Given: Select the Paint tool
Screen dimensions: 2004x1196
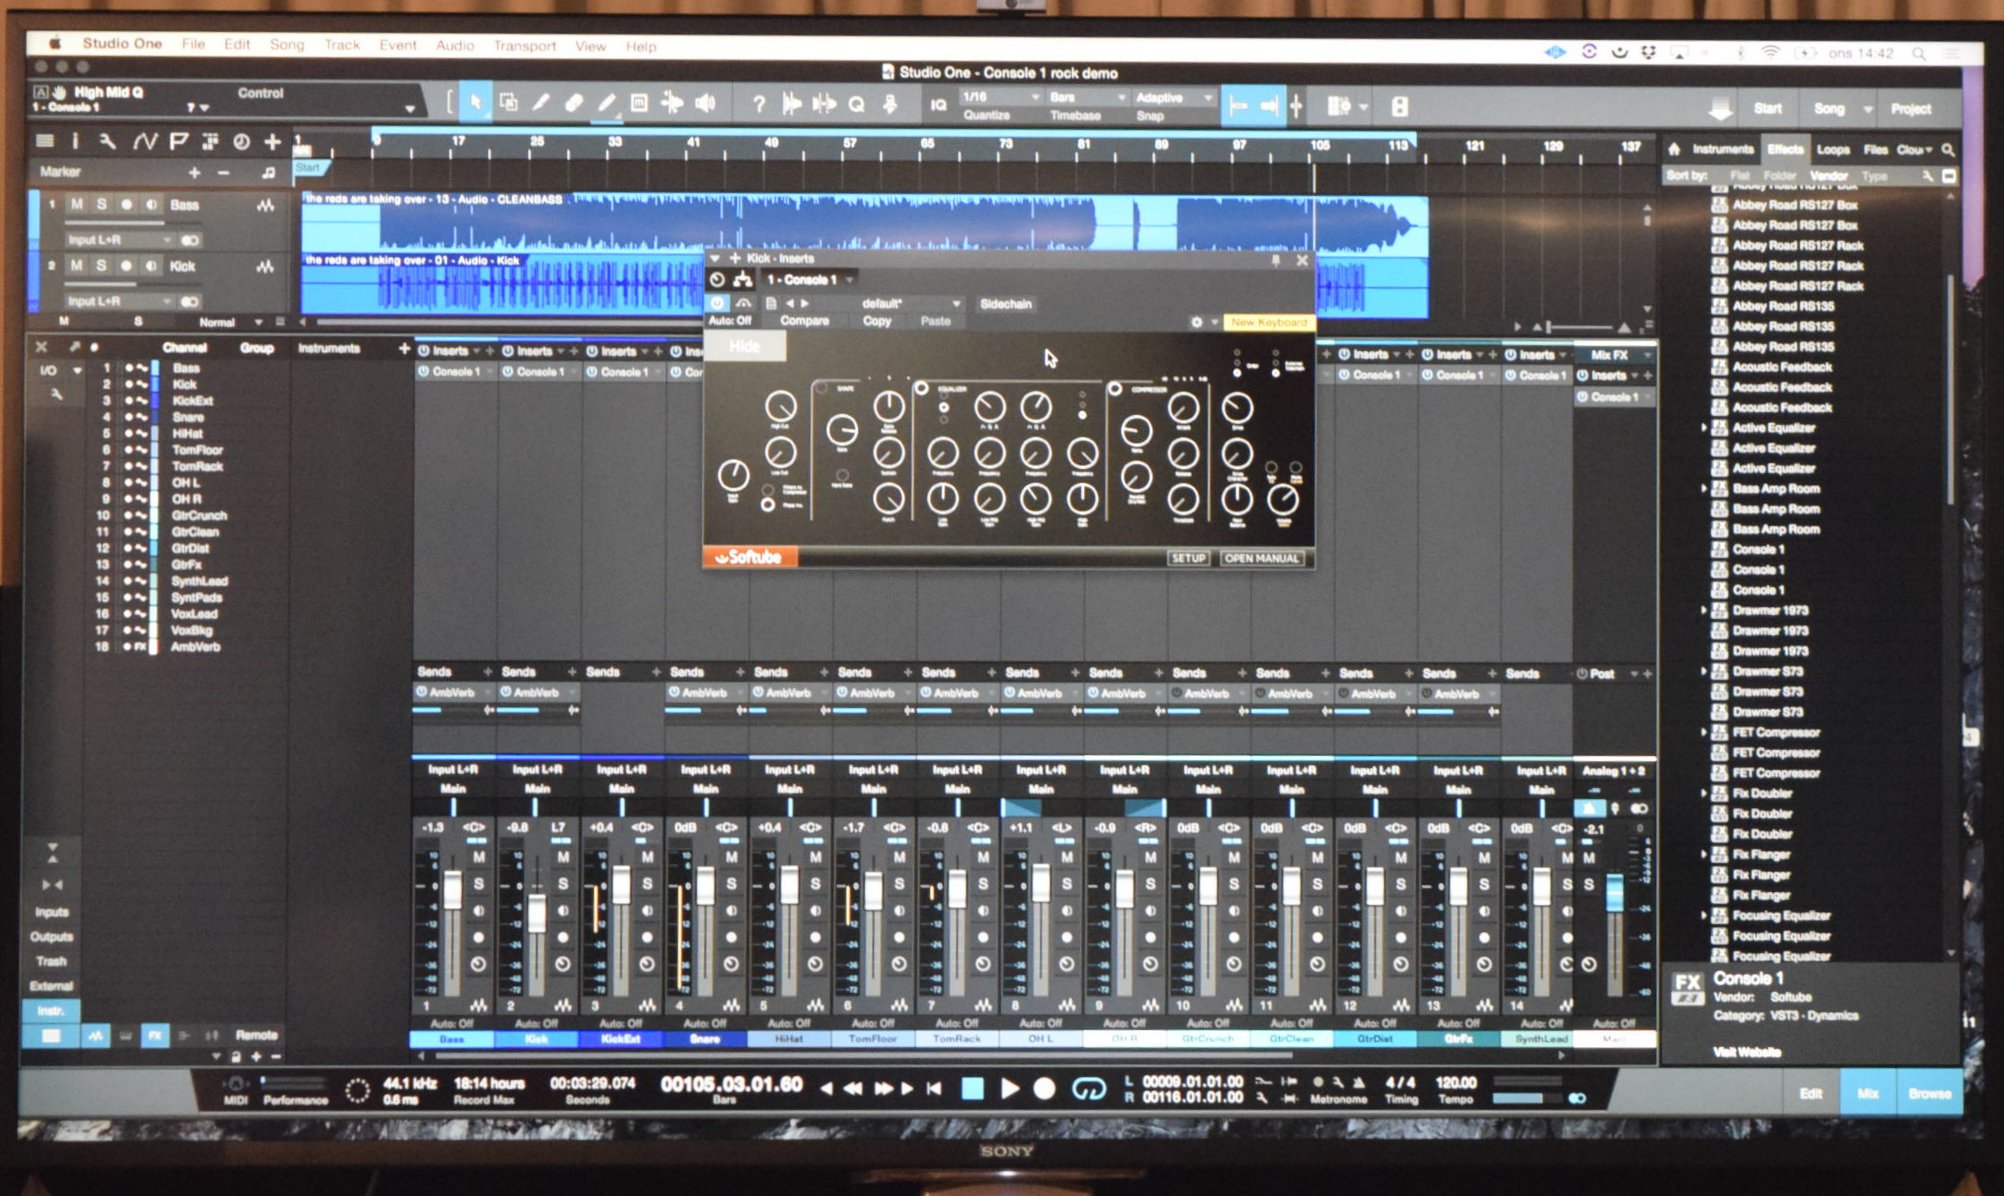Looking at the screenshot, I should tap(607, 103).
